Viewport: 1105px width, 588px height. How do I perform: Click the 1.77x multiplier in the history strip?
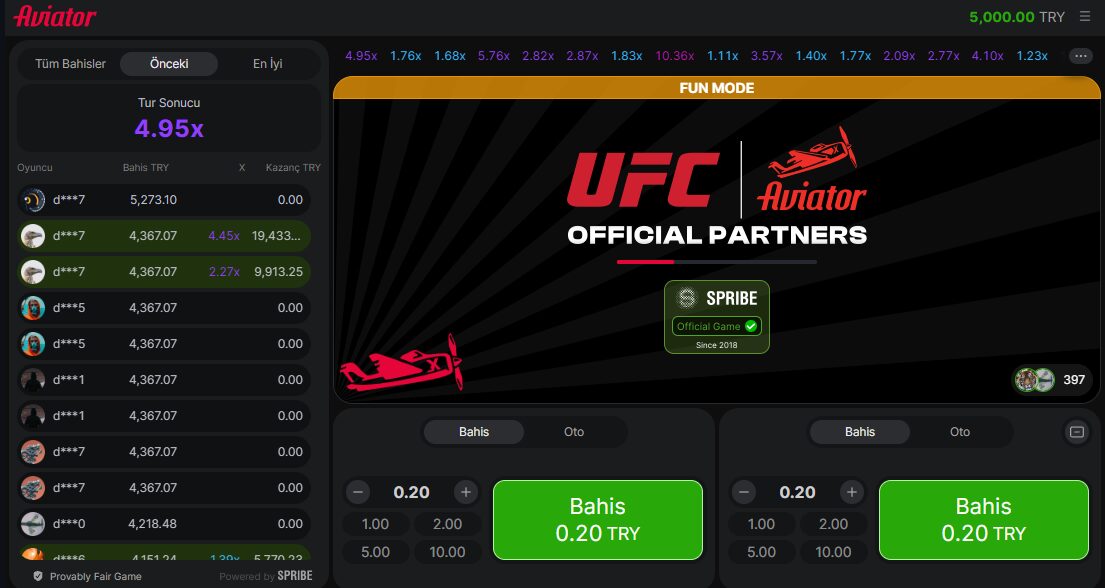856,56
